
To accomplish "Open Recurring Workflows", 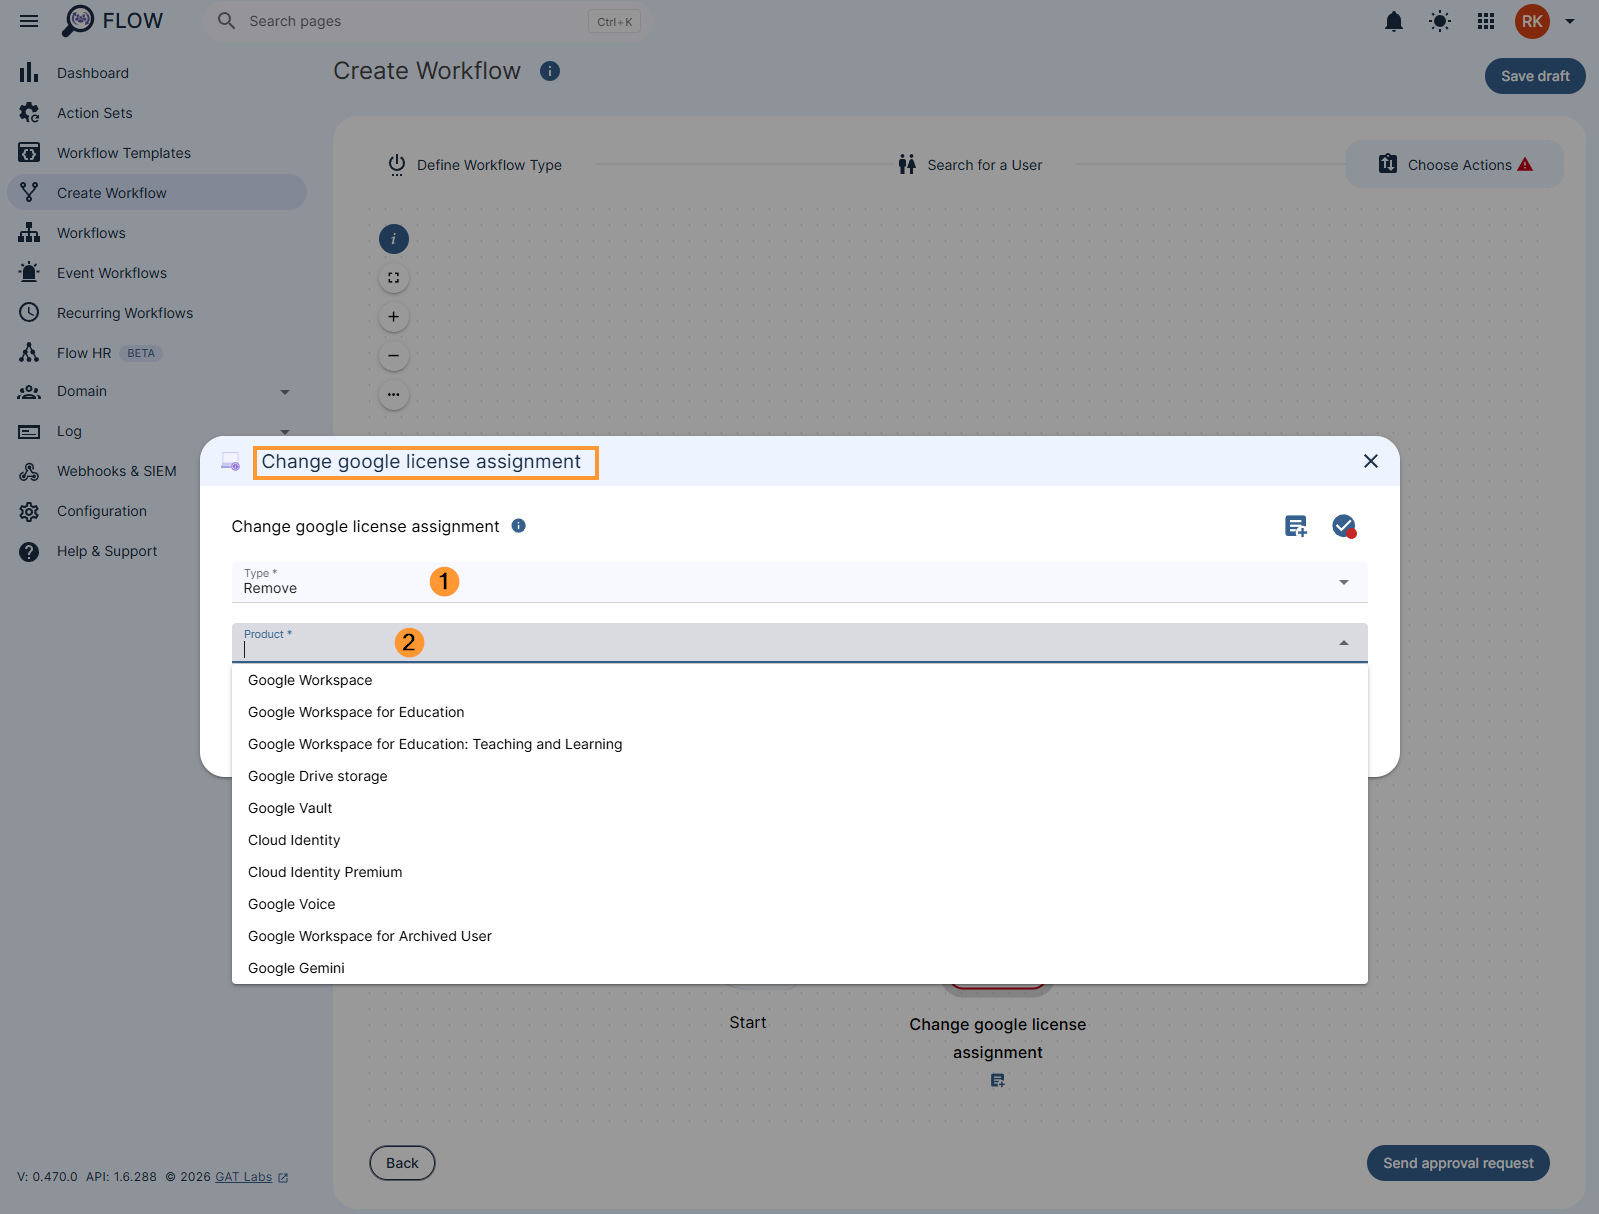I will coord(157,313).
